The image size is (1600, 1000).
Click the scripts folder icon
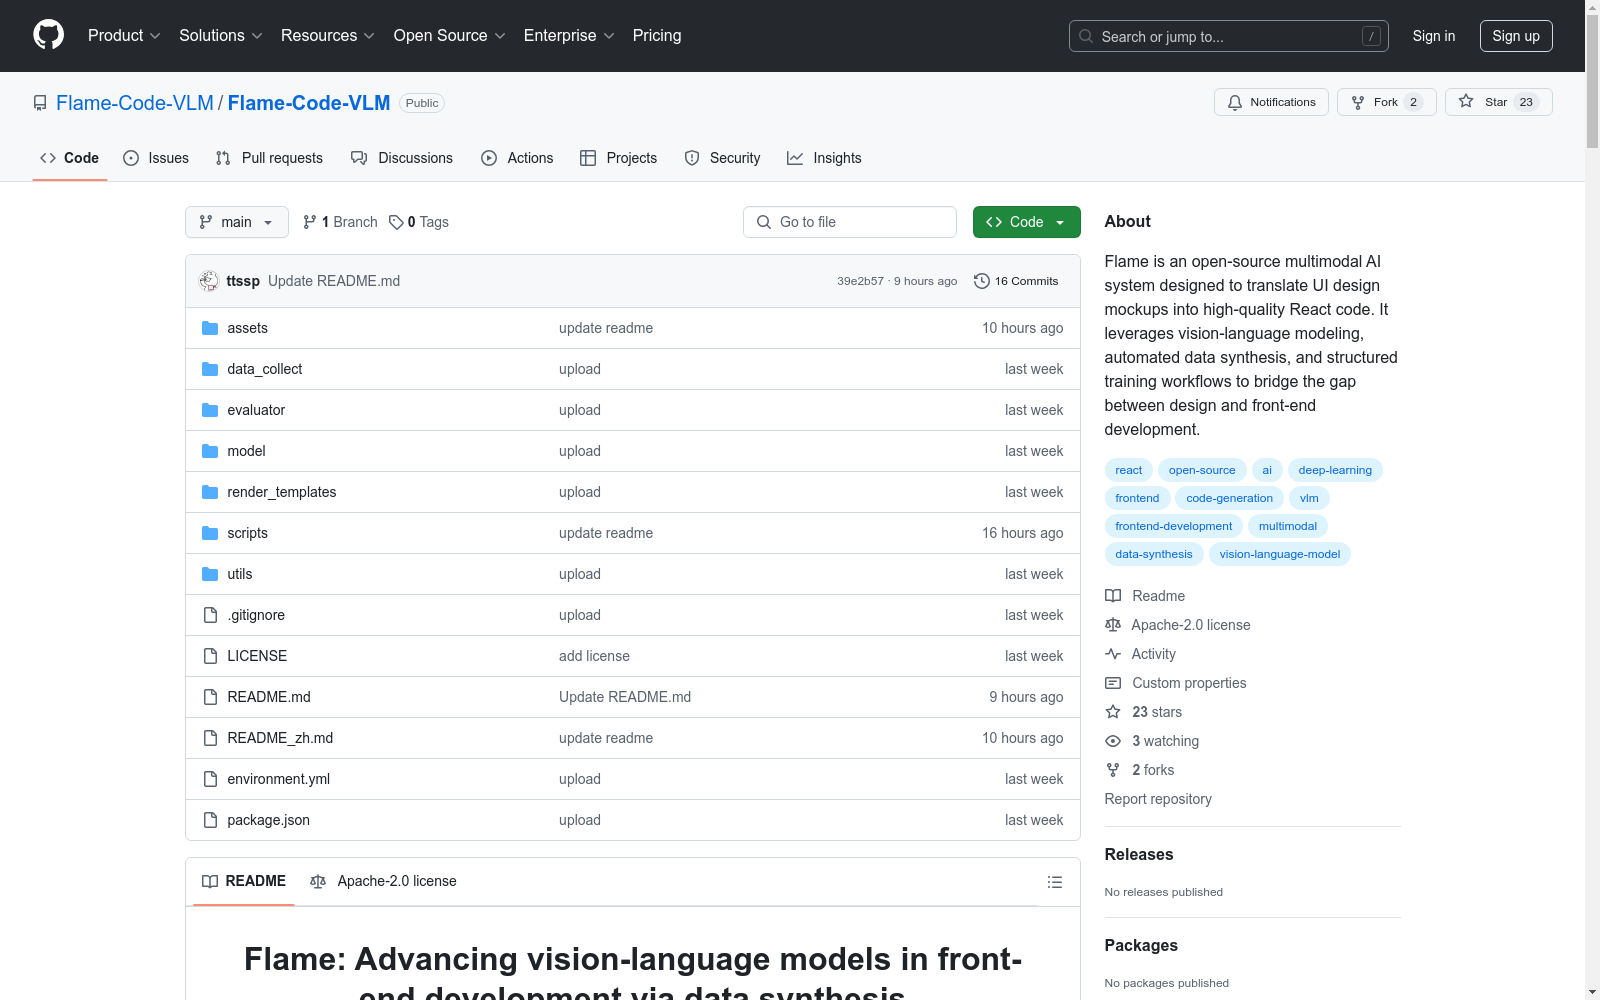(x=210, y=533)
